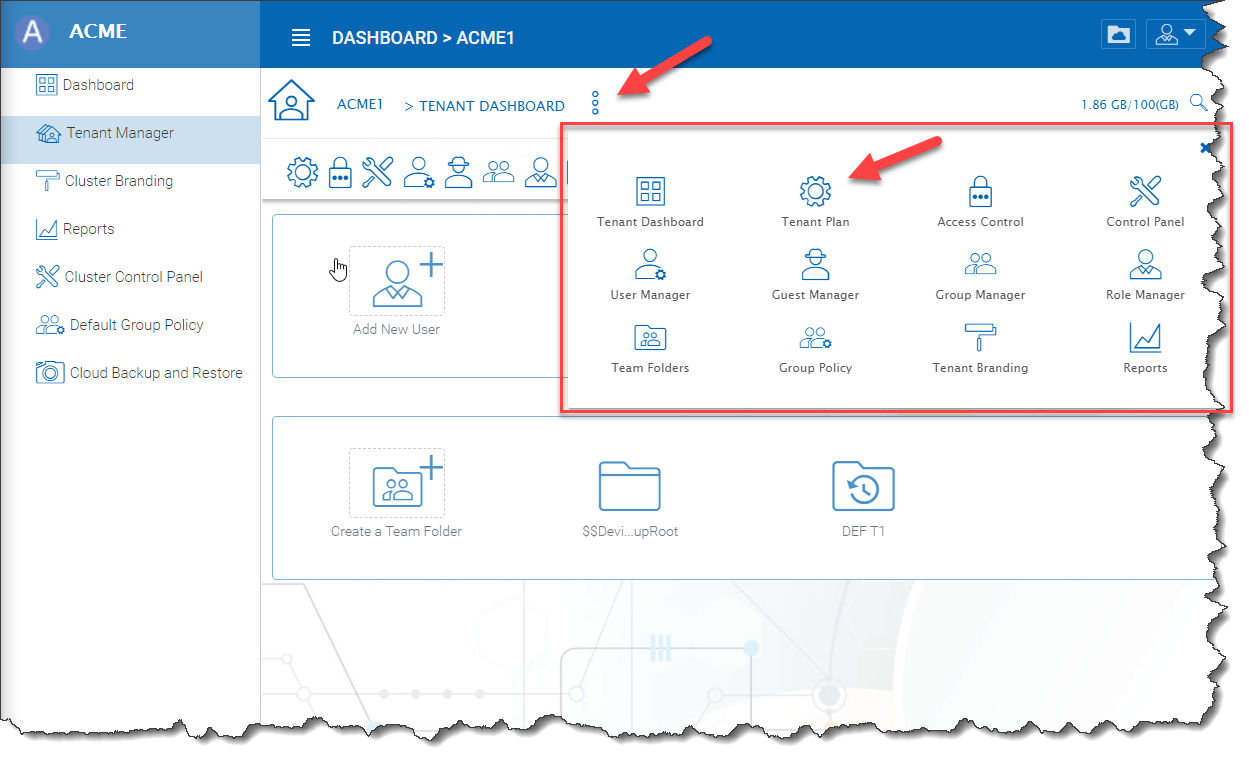Close the tenant menu popup

pos(1205,148)
